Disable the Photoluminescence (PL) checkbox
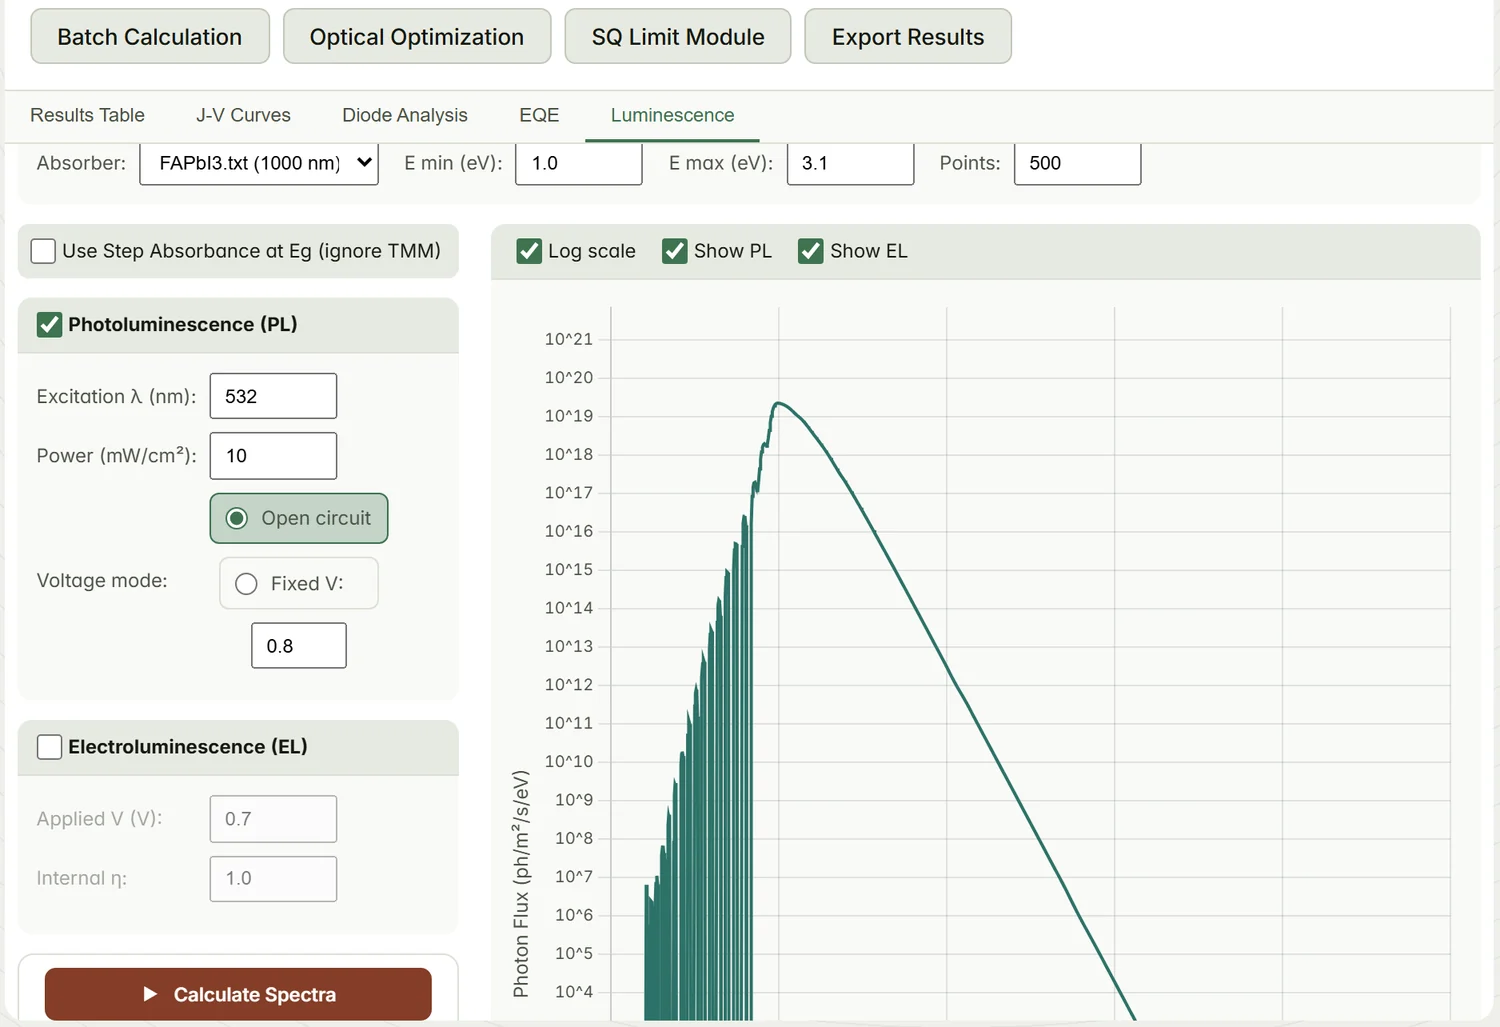 (x=49, y=325)
